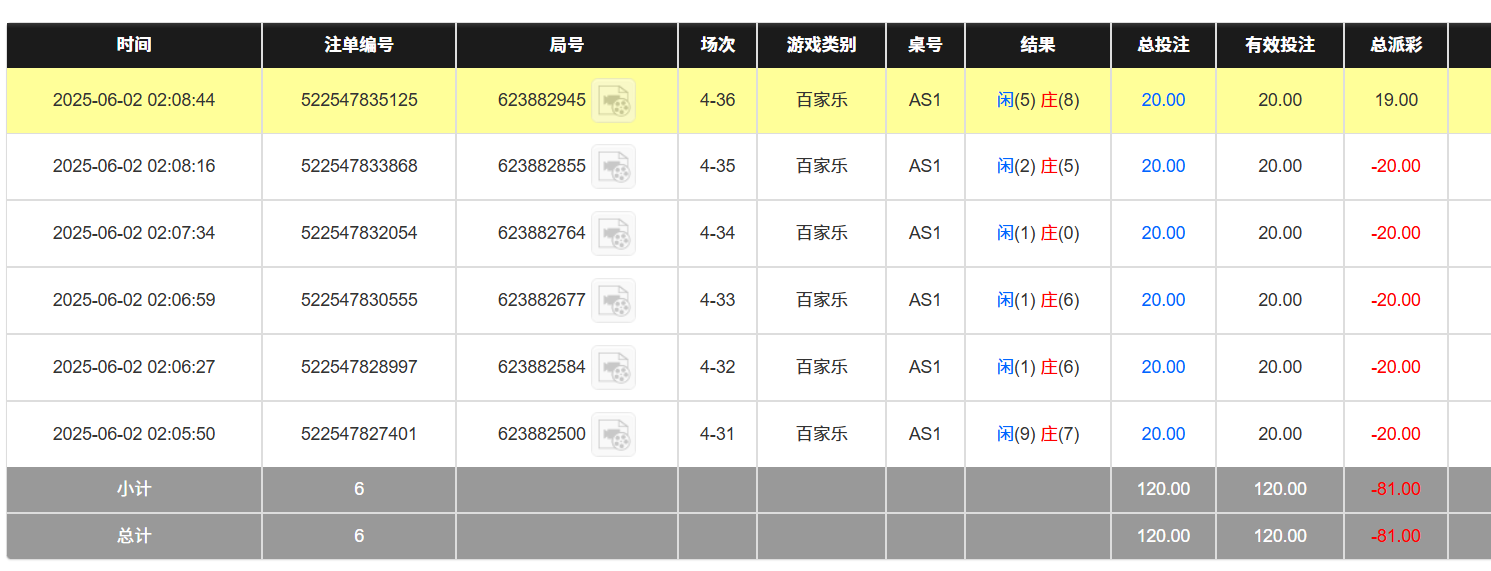Image resolution: width=1491 pixels, height=571 pixels.
Task: Click the 时间 column header
Action: pyautogui.click(x=134, y=45)
